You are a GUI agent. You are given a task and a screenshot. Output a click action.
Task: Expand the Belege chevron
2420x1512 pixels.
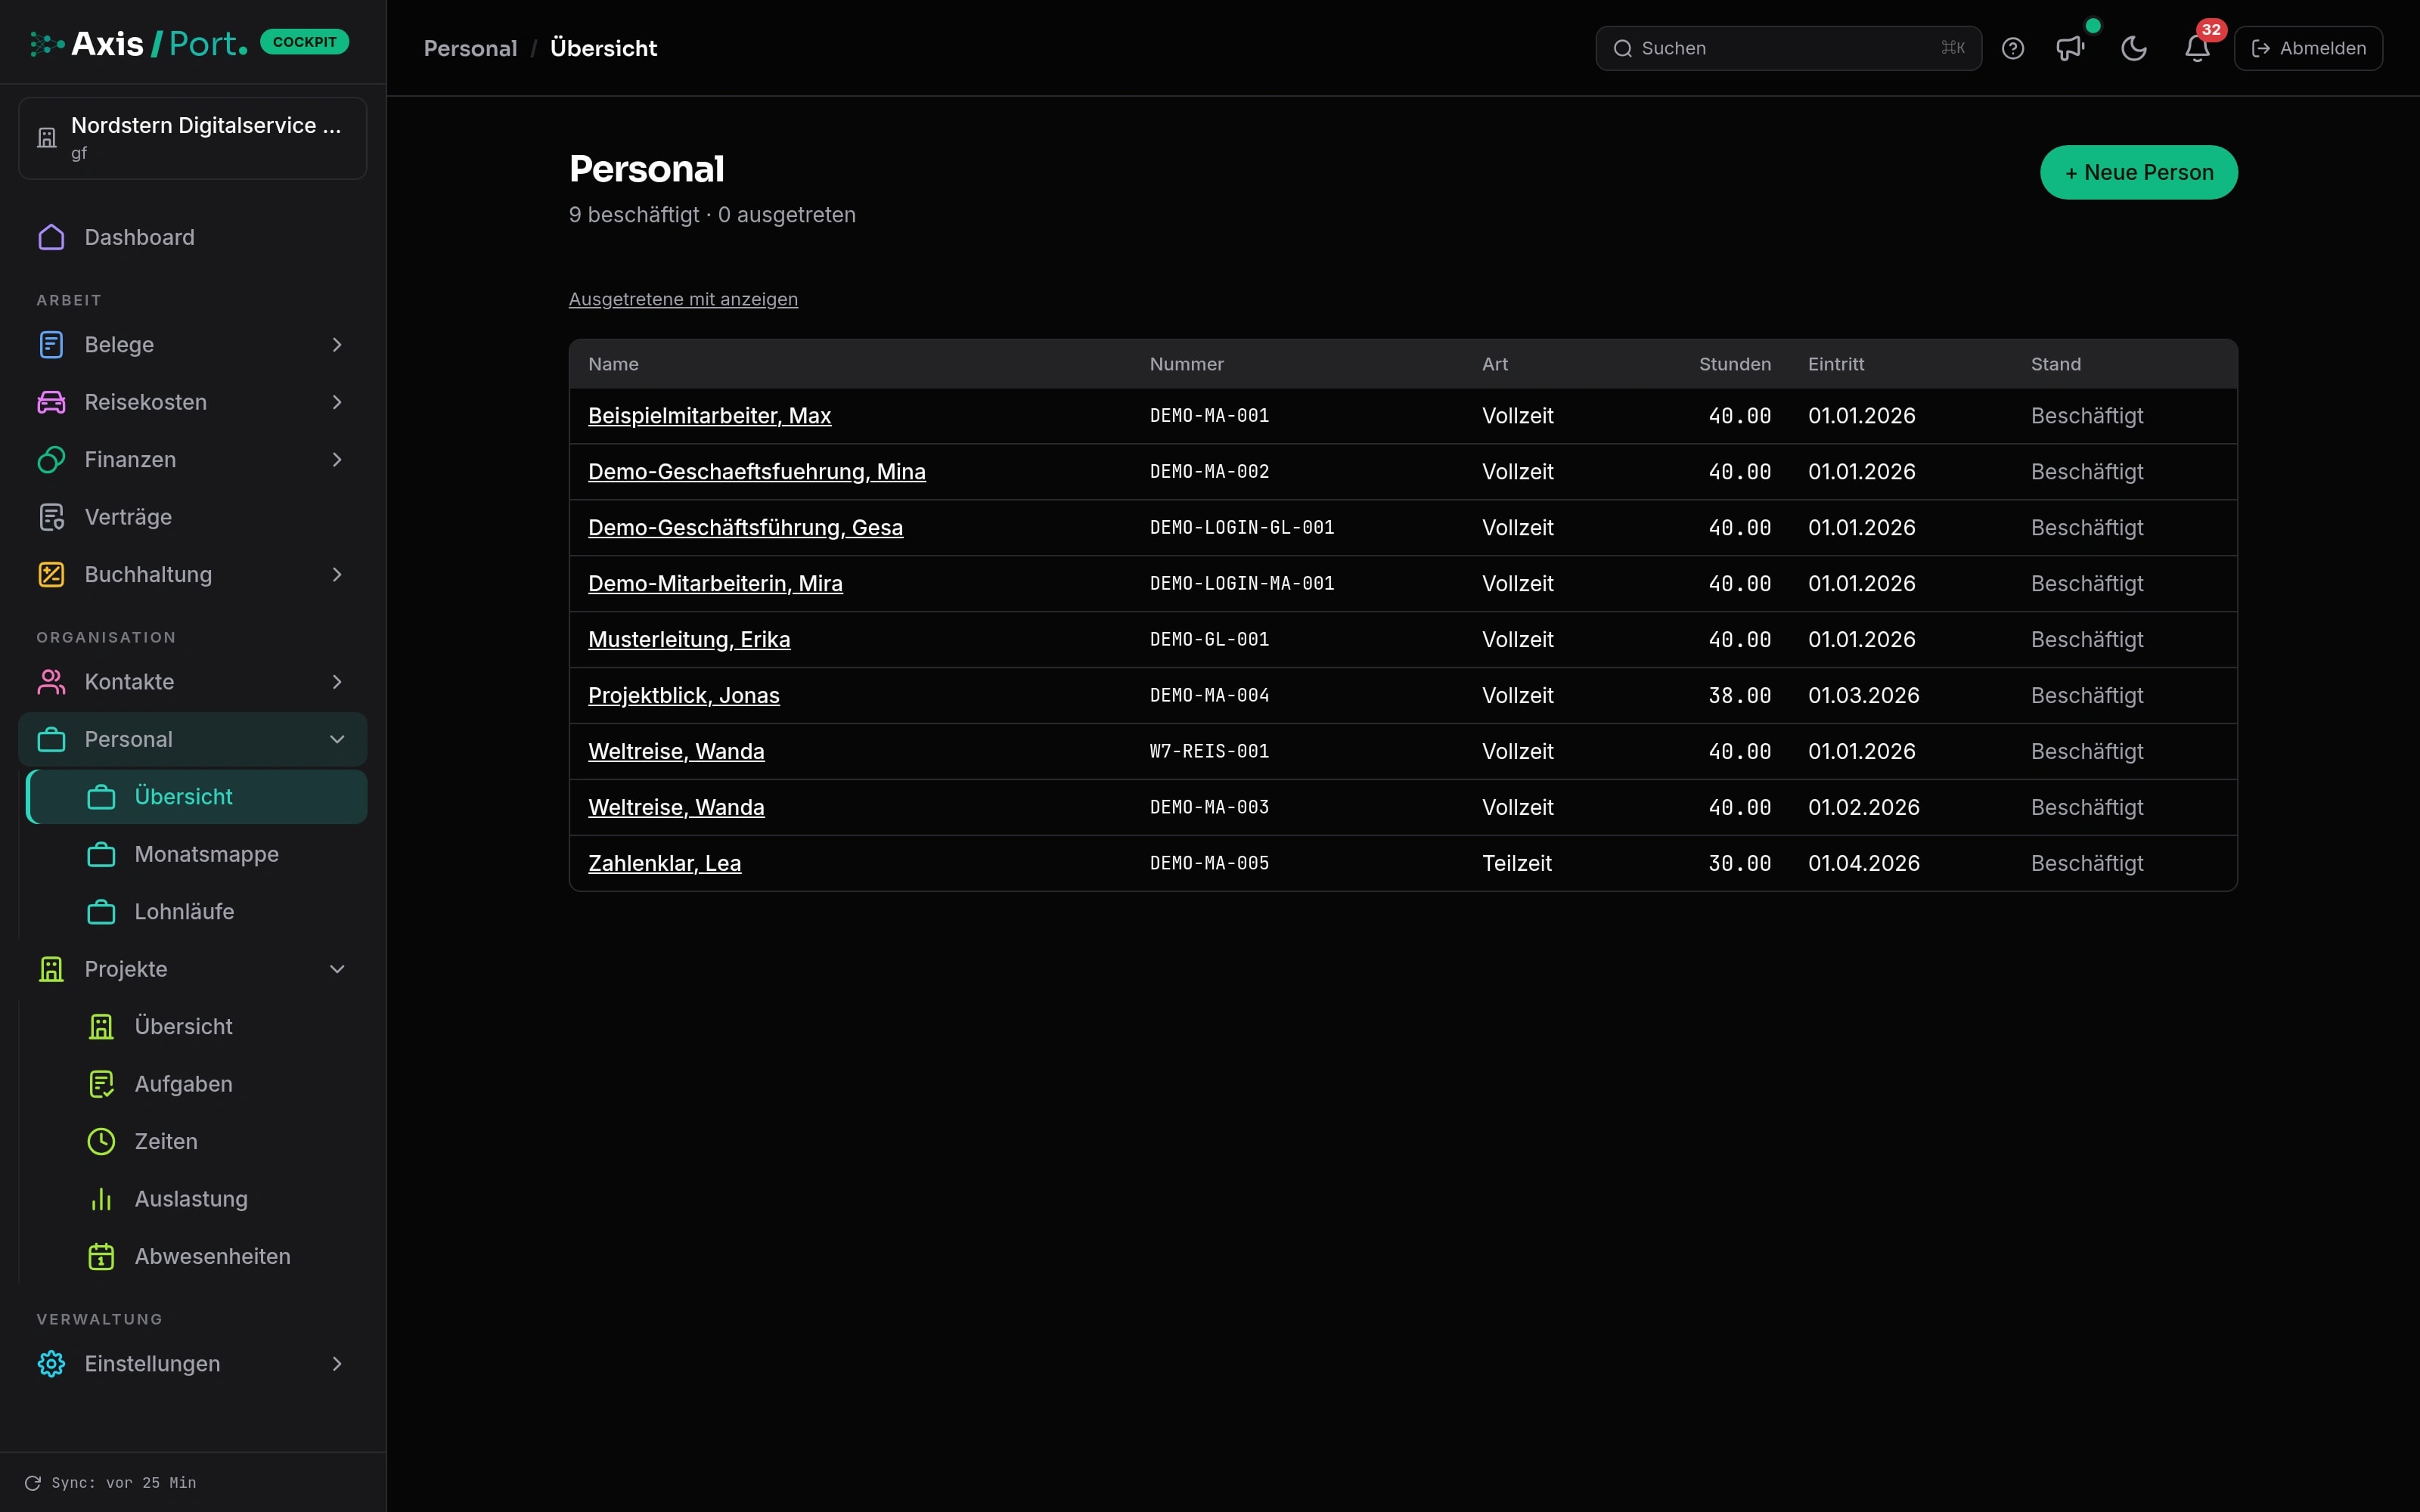[x=337, y=344]
